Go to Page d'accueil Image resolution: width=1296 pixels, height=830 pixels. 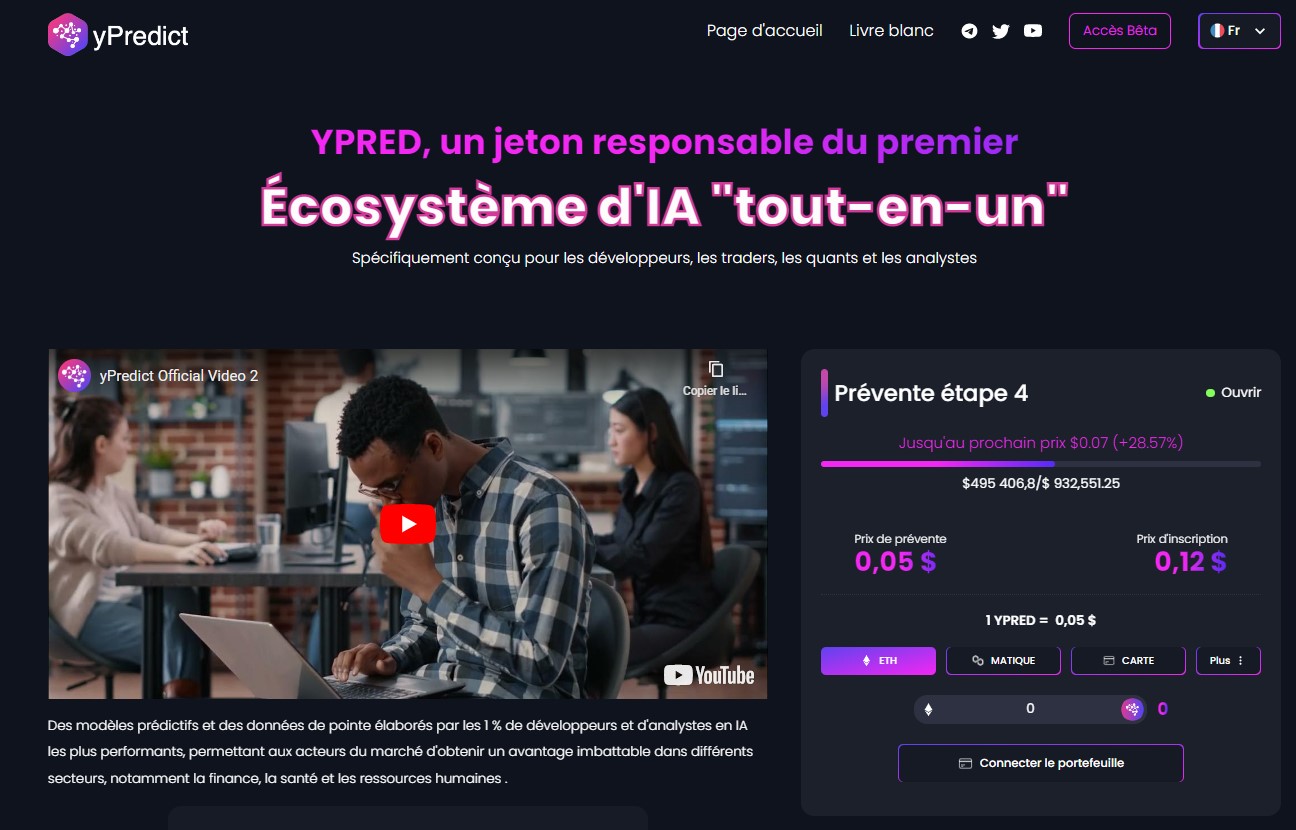(x=764, y=31)
